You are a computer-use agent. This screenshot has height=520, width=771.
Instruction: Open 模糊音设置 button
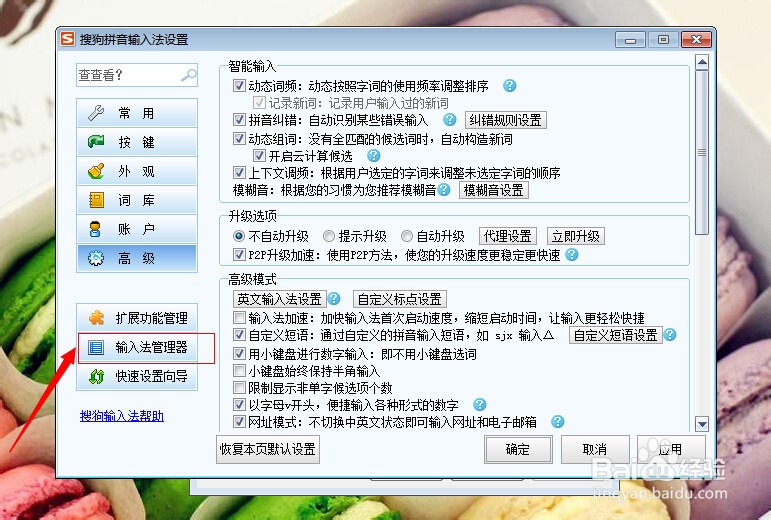(x=494, y=190)
